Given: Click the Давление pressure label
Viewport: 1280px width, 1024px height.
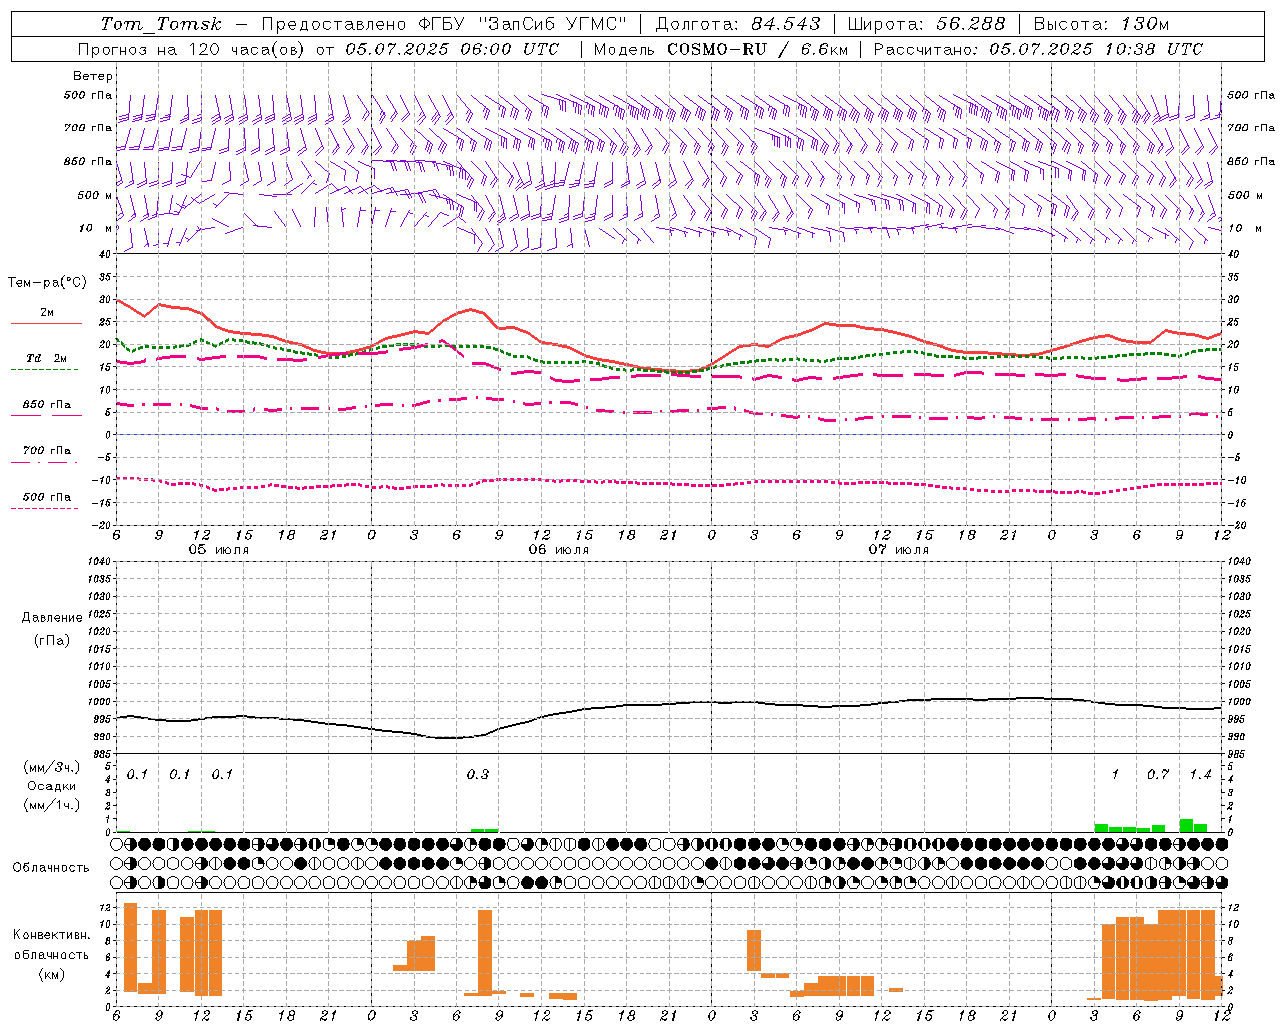Looking at the screenshot, I should 52,618.
